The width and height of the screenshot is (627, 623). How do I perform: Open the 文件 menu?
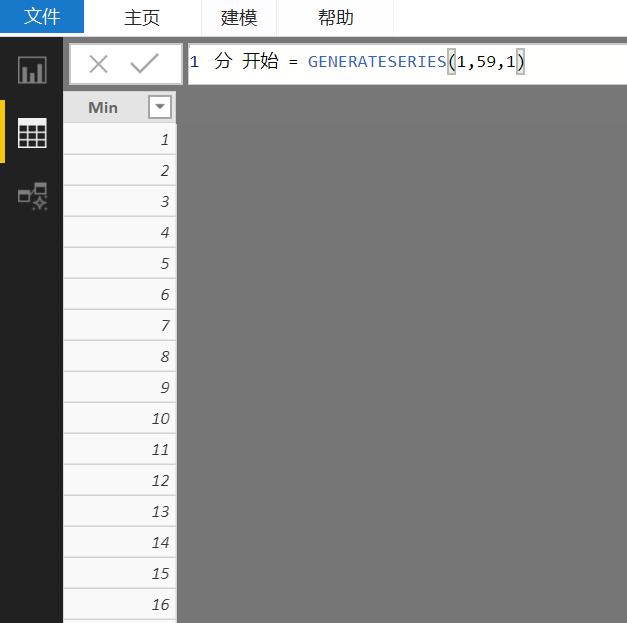tap(42, 16)
